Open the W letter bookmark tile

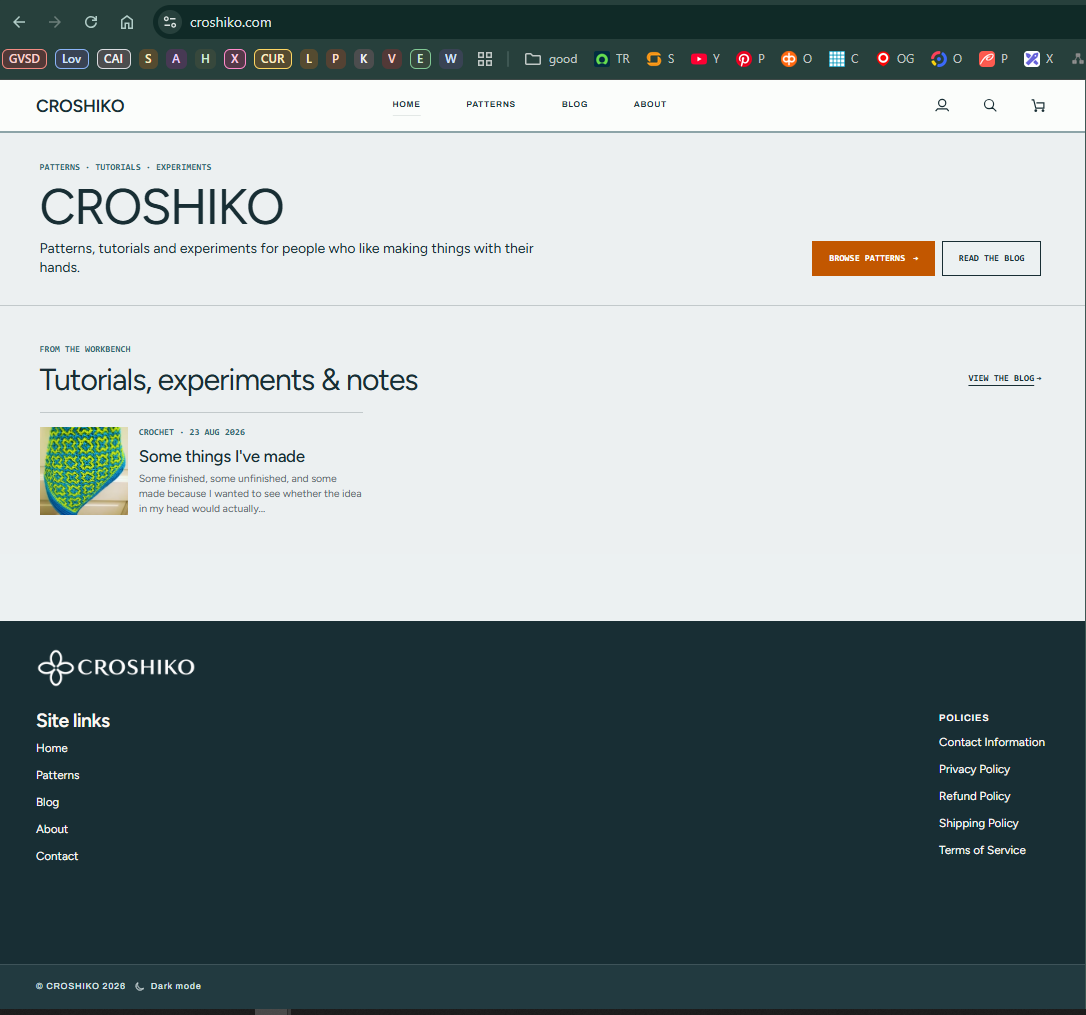click(451, 59)
